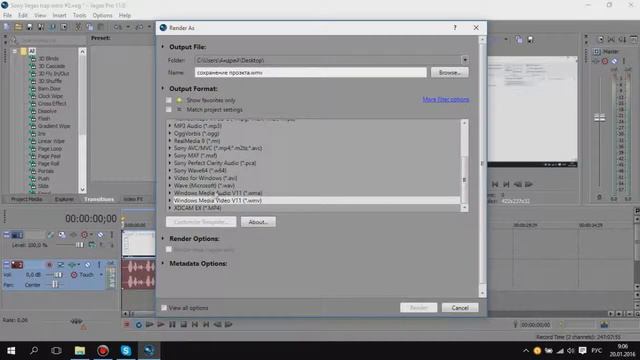Open More filter options link
Image resolution: width=640 pixels, height=360 pixels.
click(x=446, y=100)
